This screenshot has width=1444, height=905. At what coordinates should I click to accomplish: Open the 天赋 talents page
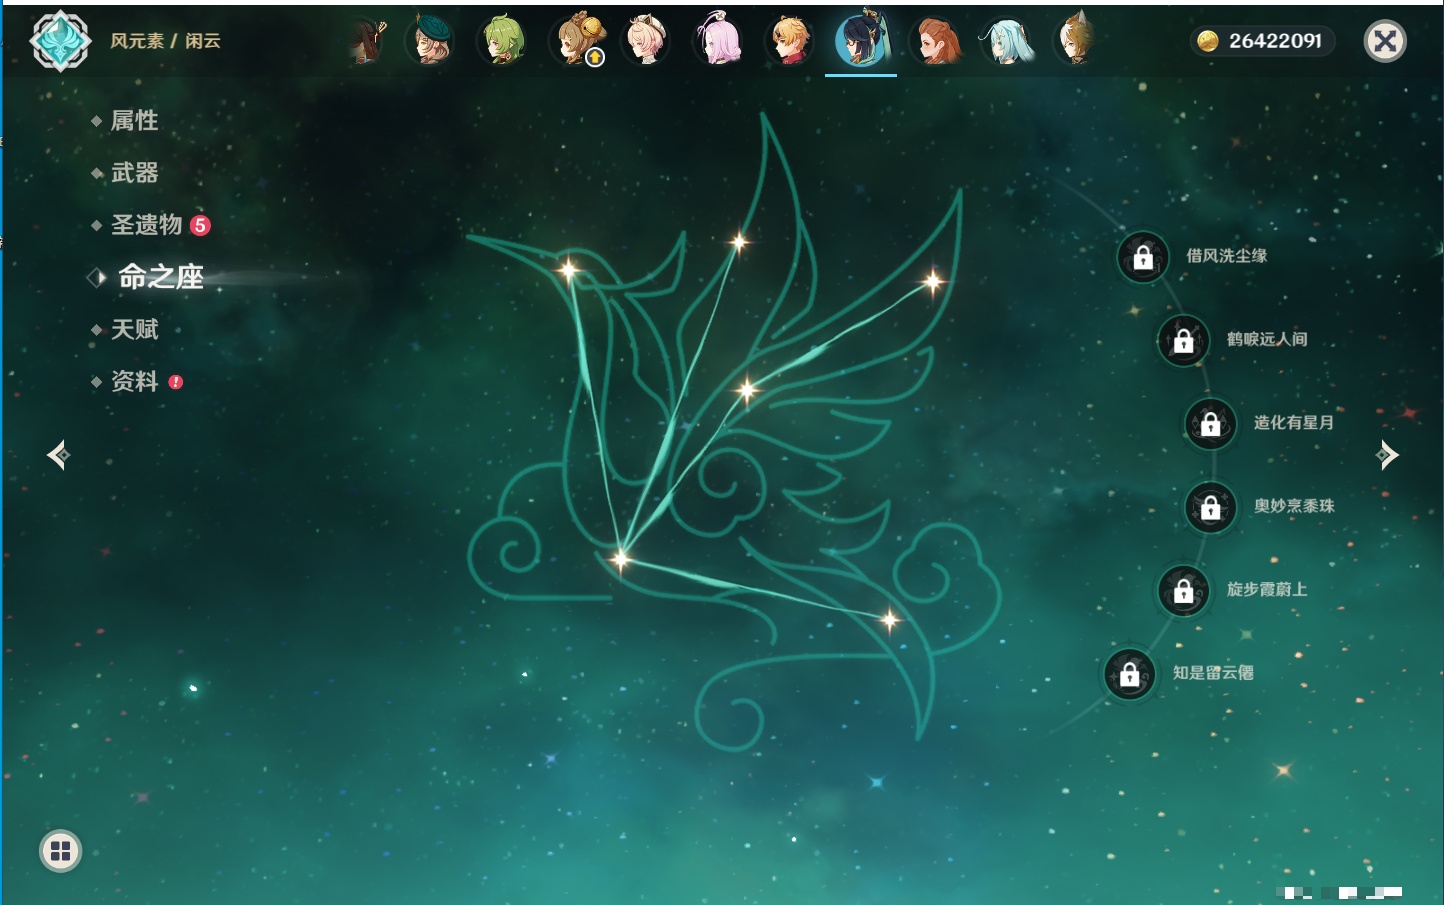(134, 329)
